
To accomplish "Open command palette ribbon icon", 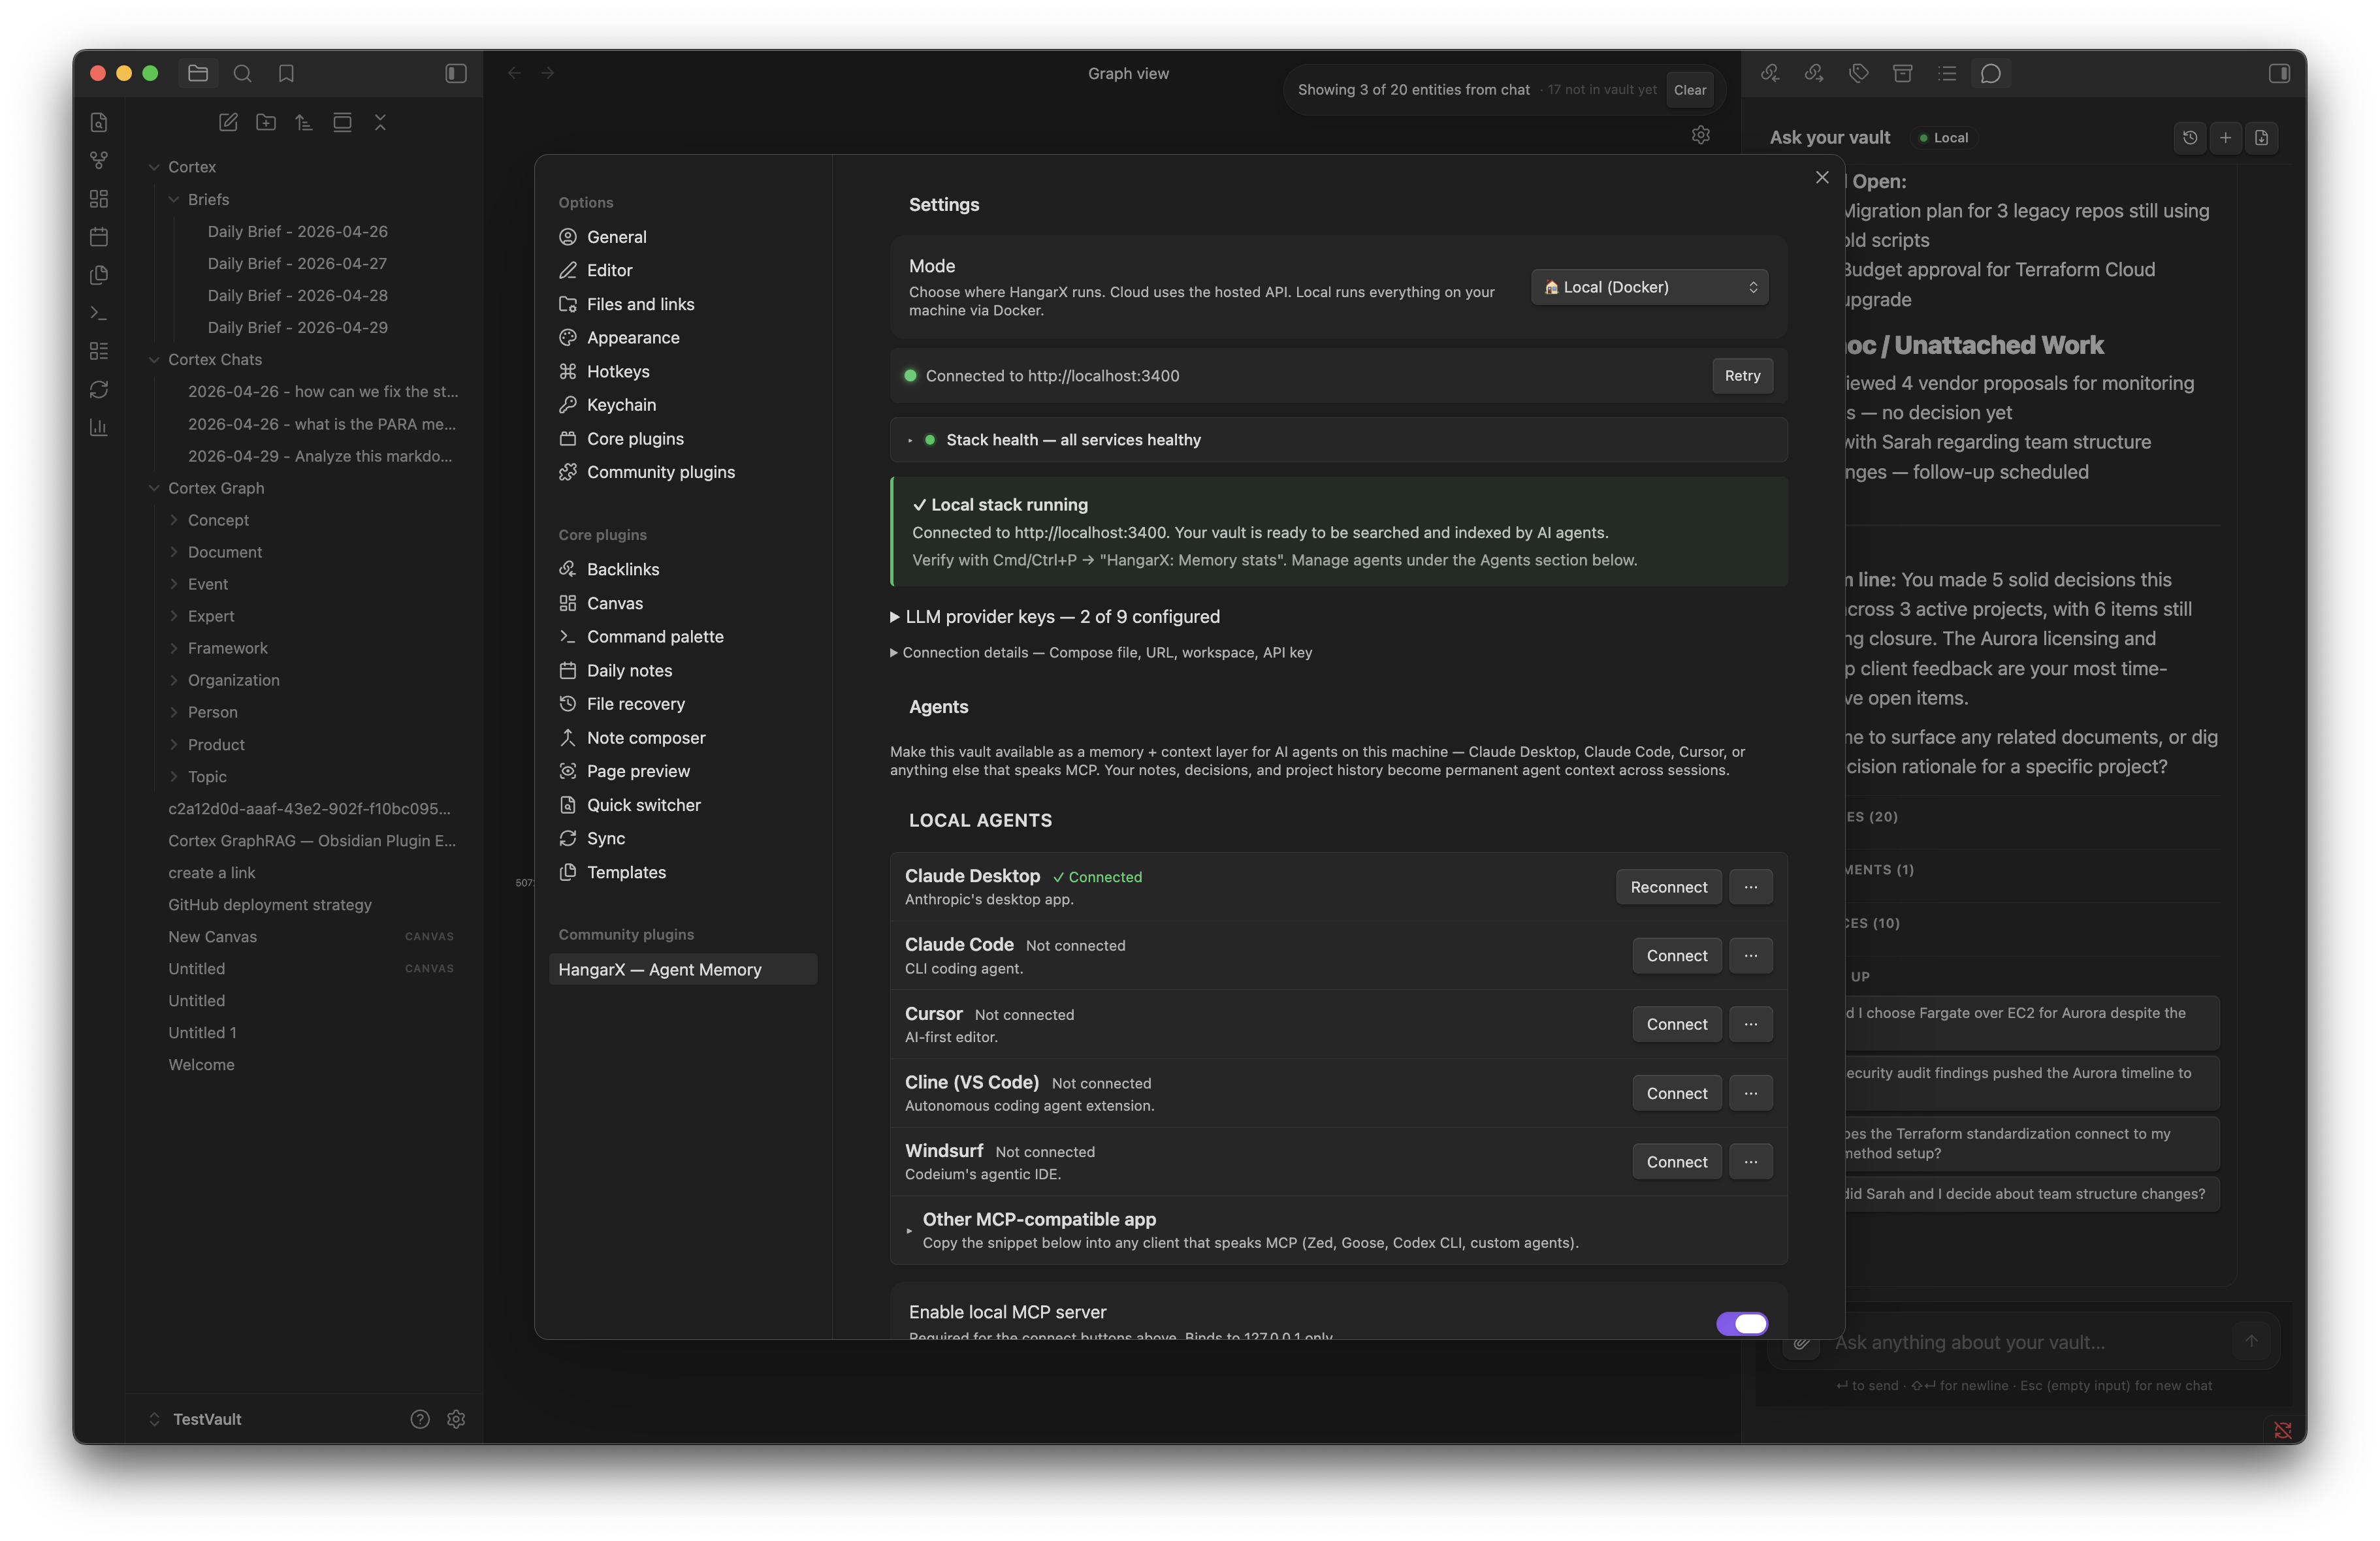I will tap(99, 313).
